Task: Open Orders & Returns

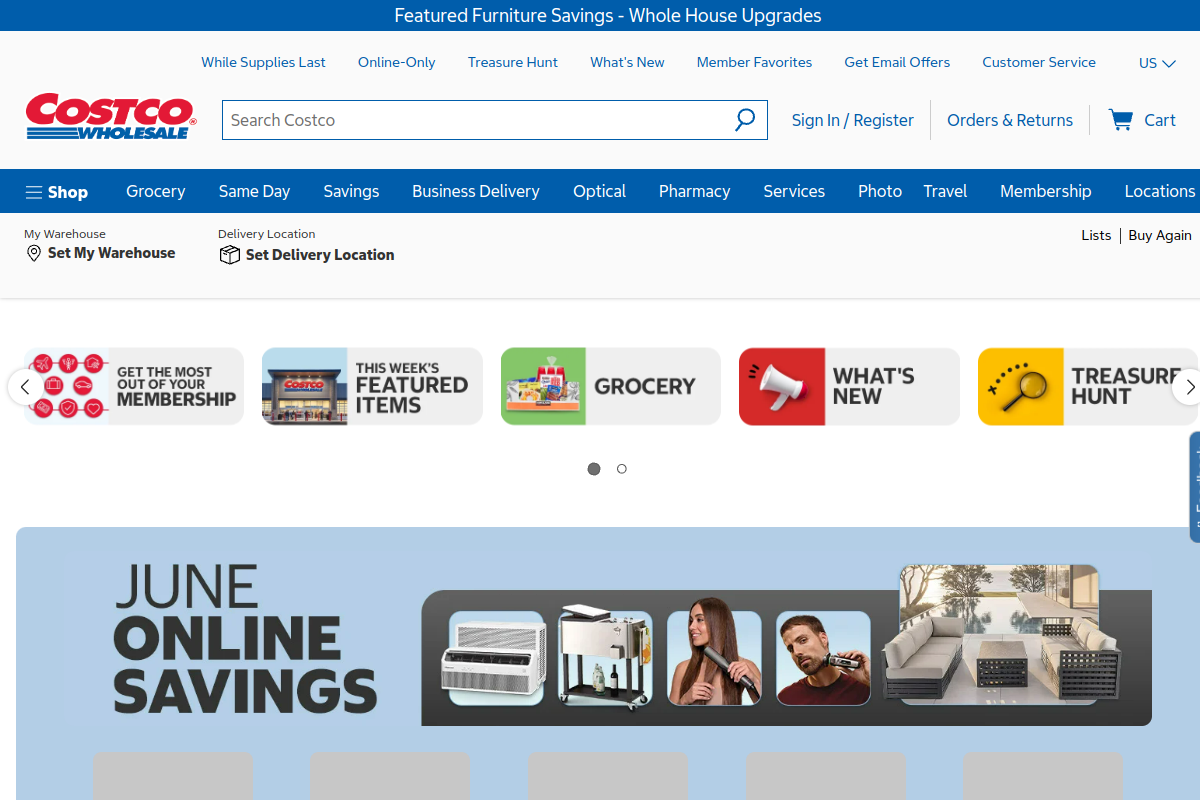Action: coord(1010,120)
